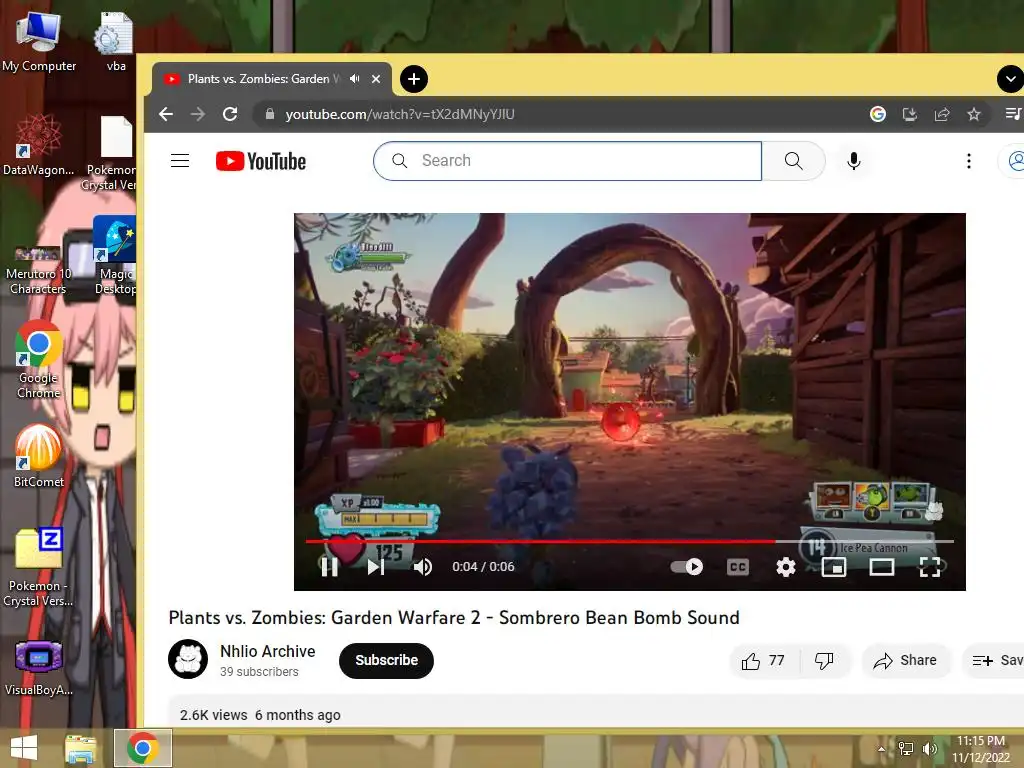The height and width of the screenshot is (768, 1024).
Task: Expand the tab search dropdown arrow
Action: point(1010,79)
